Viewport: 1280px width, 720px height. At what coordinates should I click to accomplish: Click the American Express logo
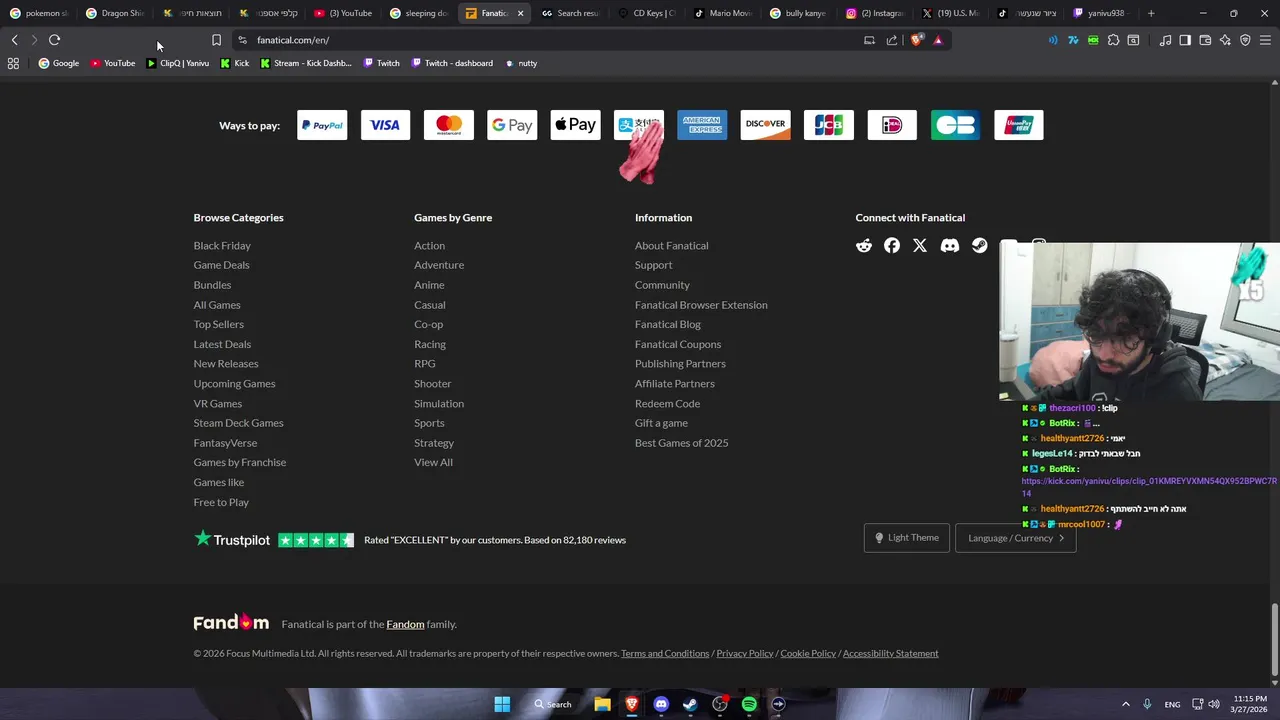(702, 125)
